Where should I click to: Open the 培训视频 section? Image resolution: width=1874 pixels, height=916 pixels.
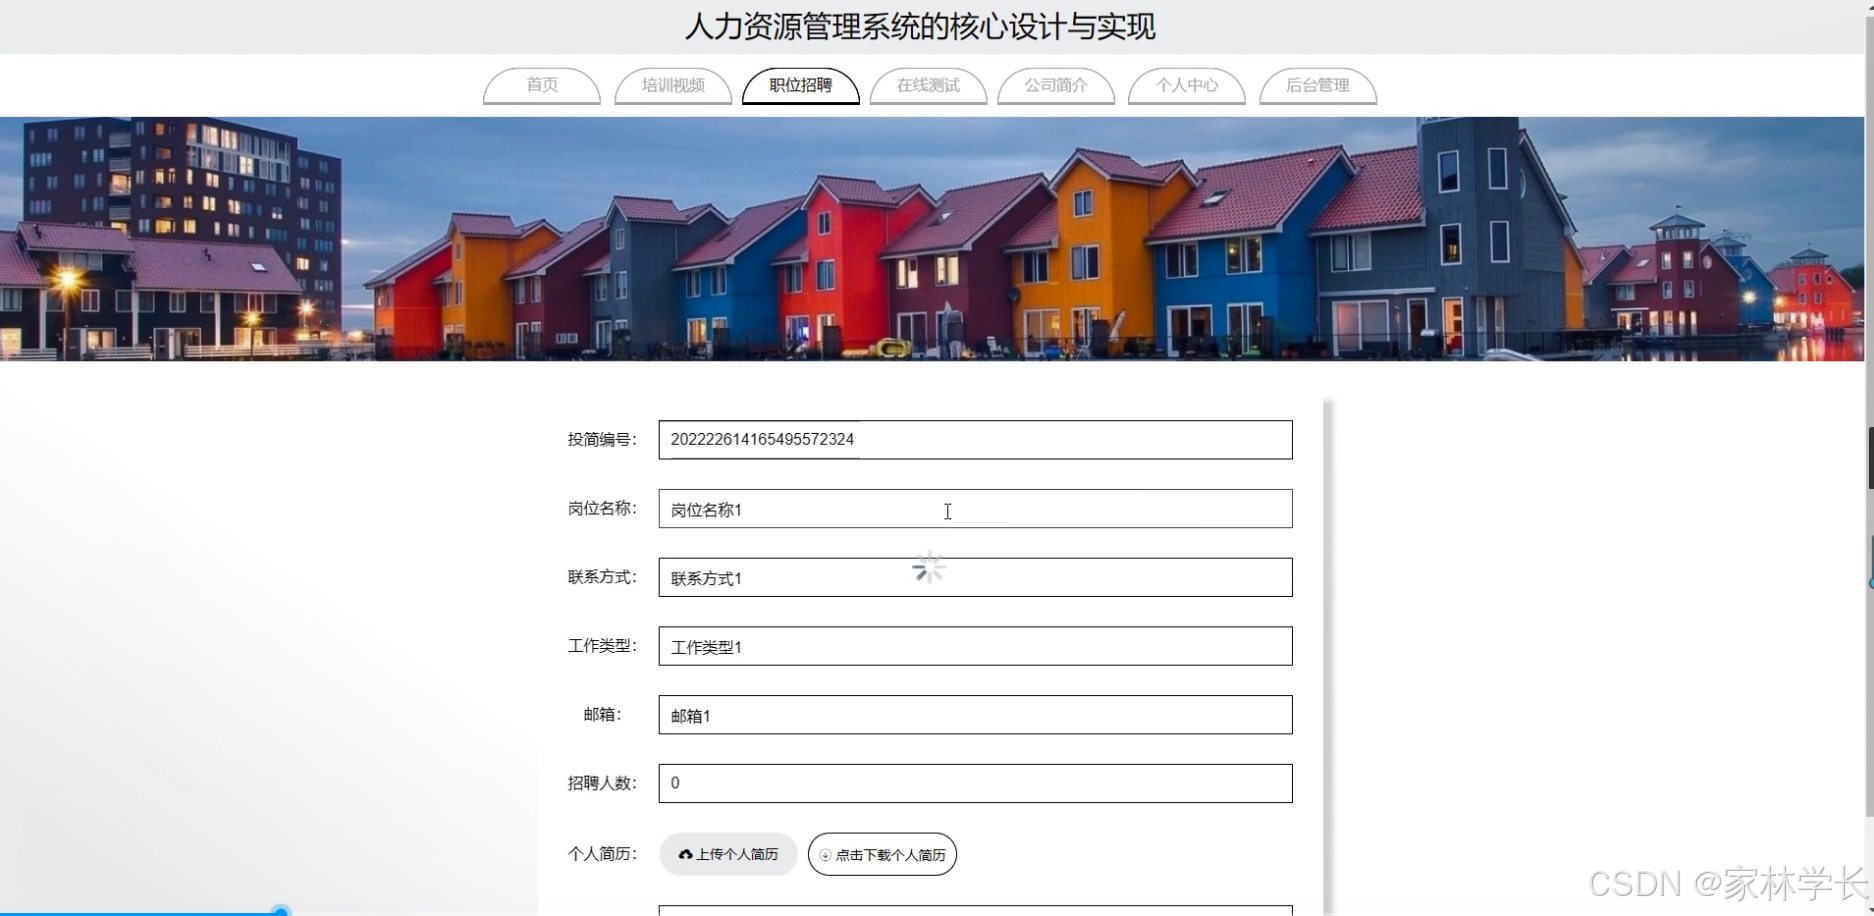672,85
